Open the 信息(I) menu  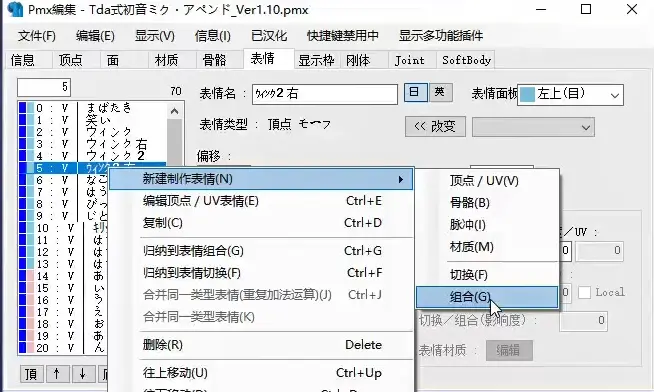tap(212, 36)
